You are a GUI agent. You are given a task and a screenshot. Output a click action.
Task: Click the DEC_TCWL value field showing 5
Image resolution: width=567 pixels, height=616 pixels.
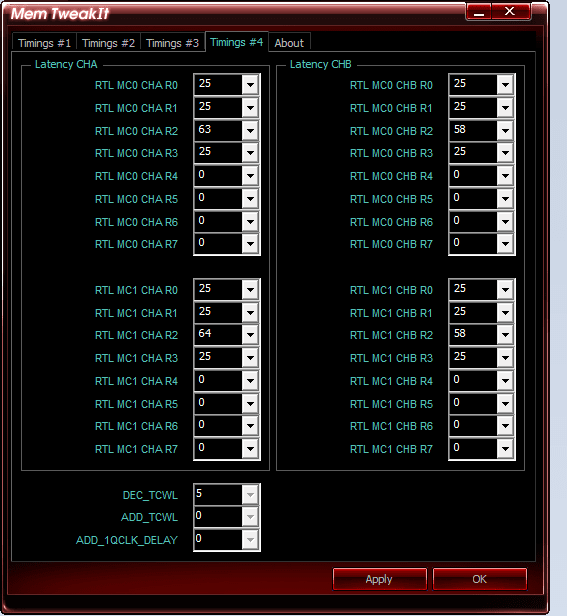point(218,495)
